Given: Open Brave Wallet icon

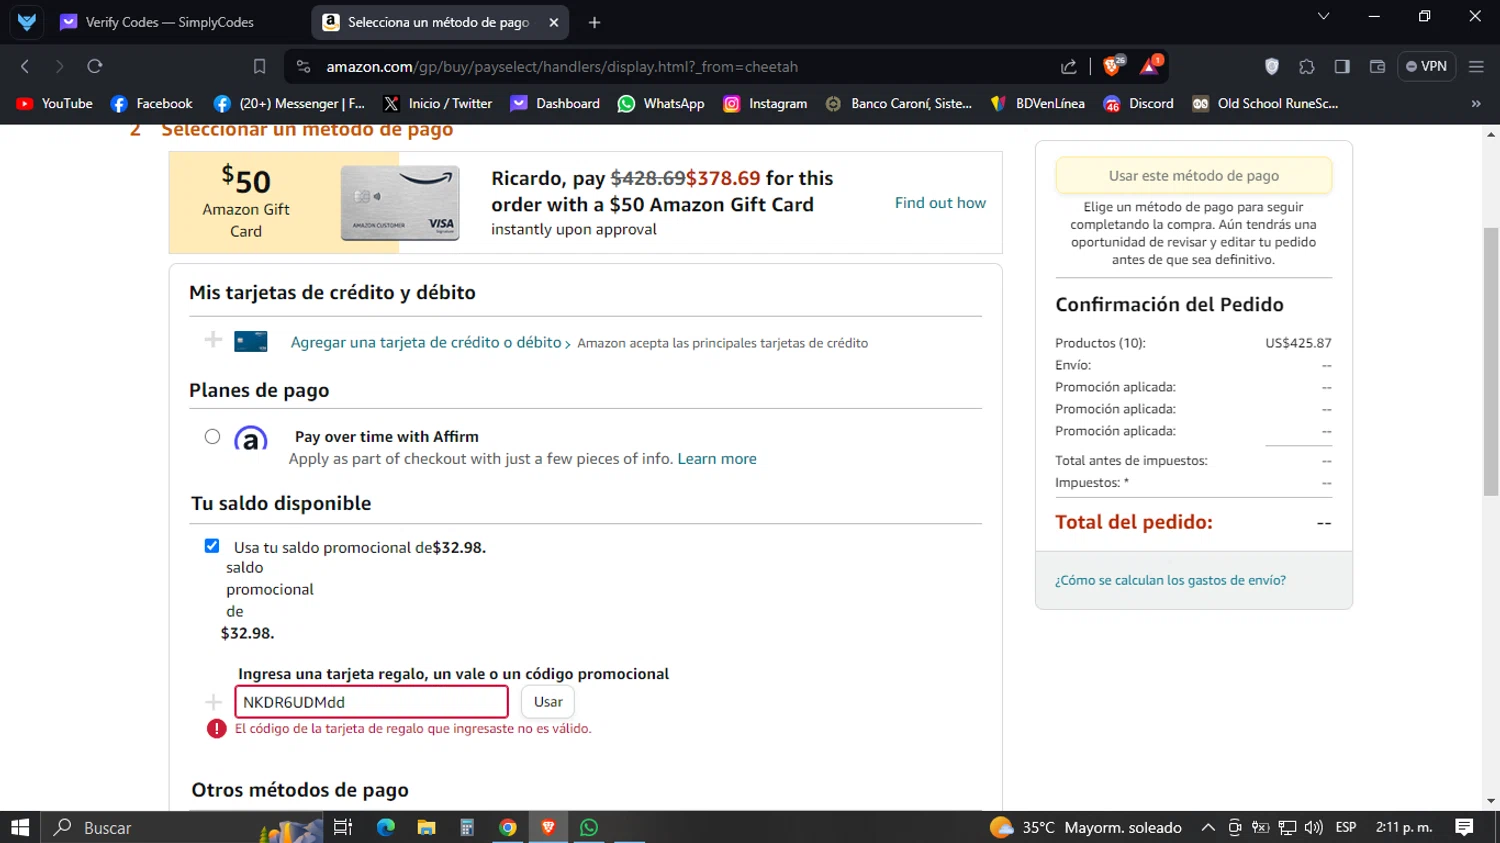Looking at the screenshot, I should pyautogui.click(x=1377, y=66).
